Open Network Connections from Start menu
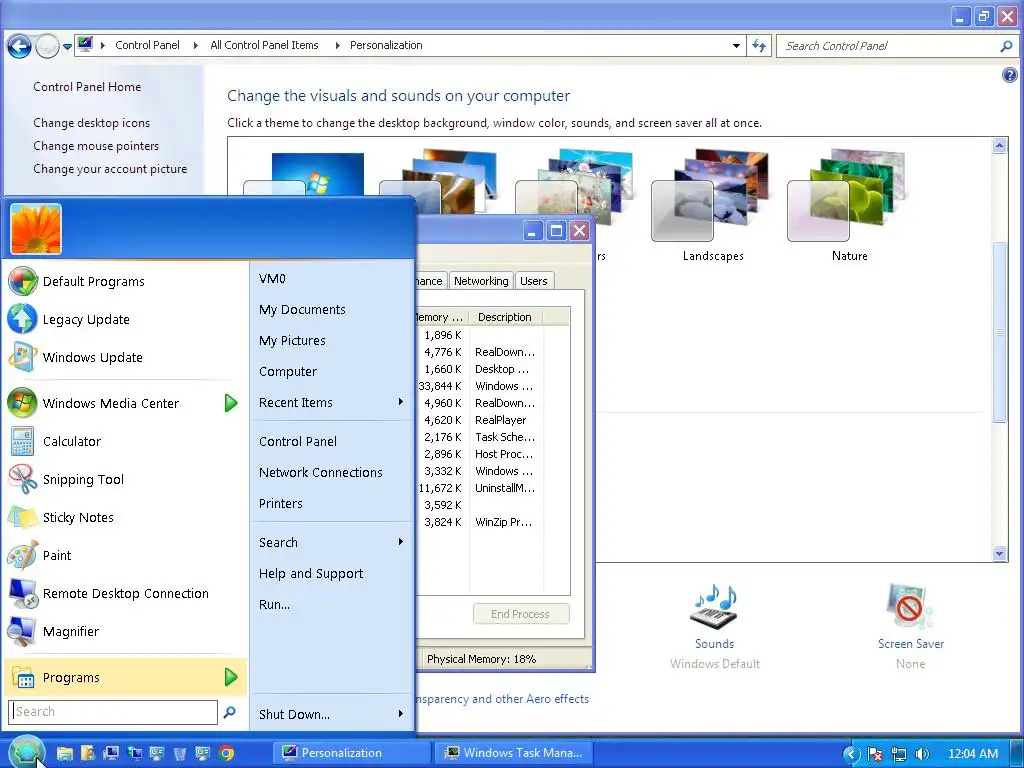1024x768 pixels. [332, 472]
